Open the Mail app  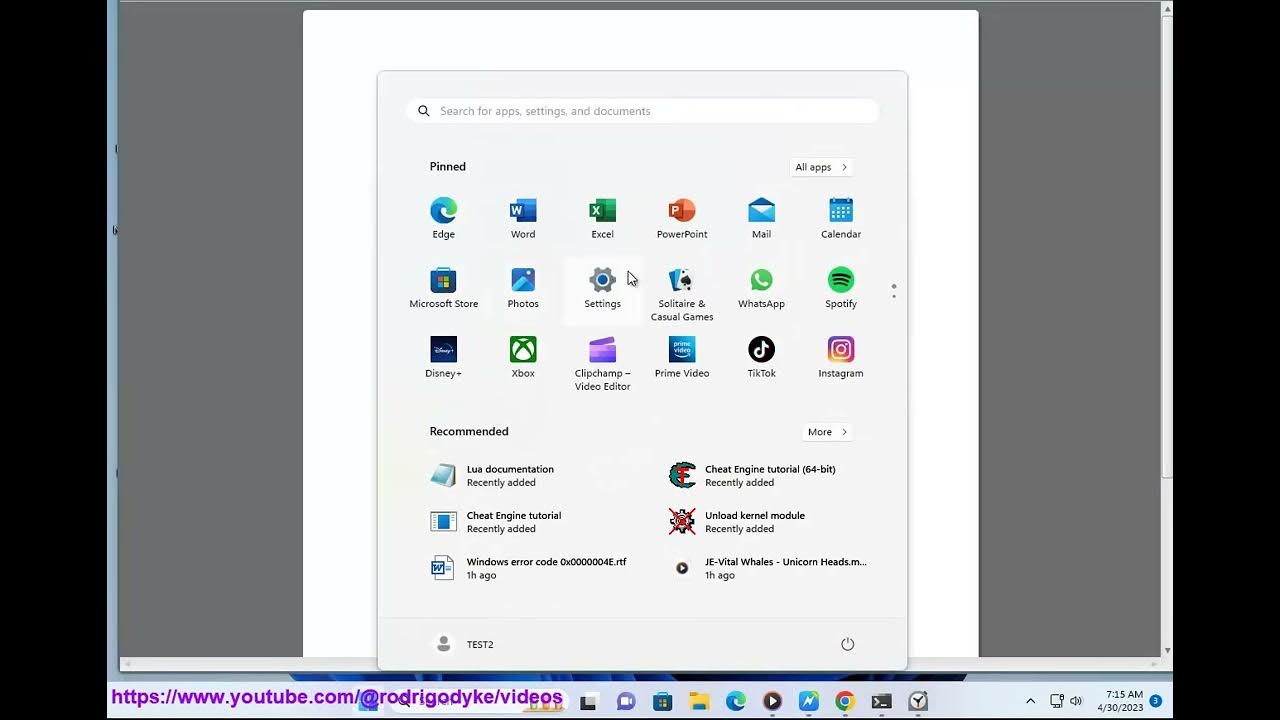(x=761, y=218)
